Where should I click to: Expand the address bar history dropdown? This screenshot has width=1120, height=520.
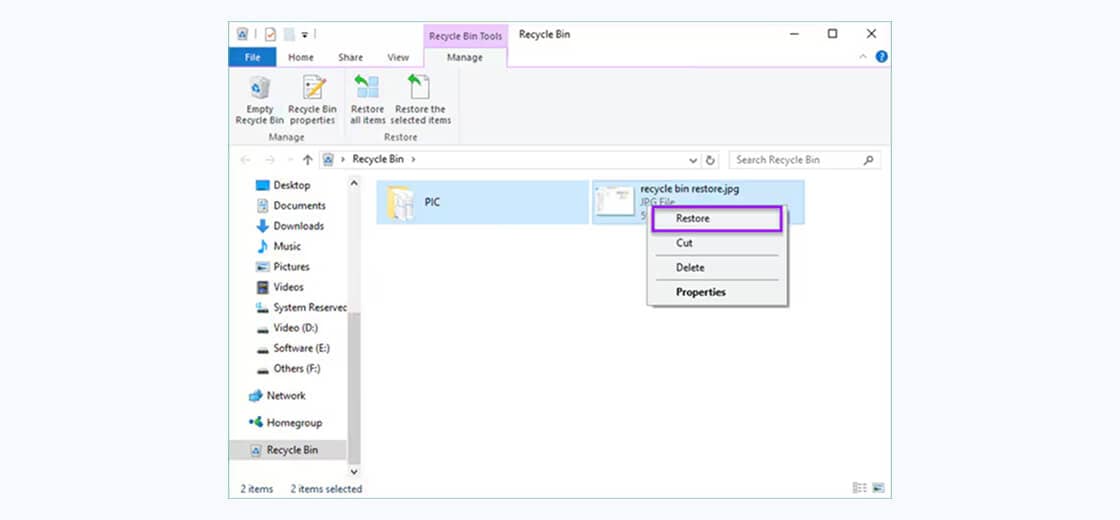[x=693, y=160]
